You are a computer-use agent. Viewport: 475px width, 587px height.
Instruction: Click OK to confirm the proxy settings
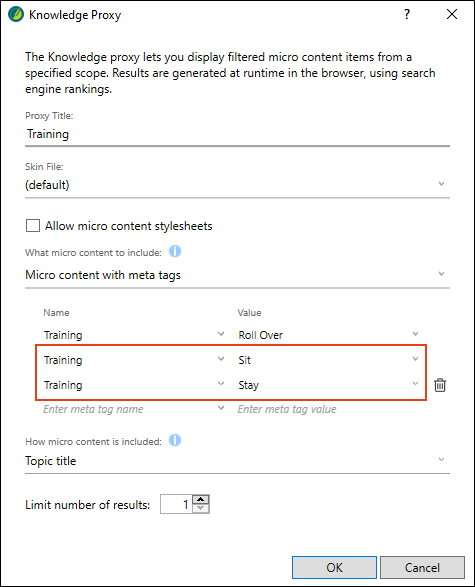(x=334, y=568)
